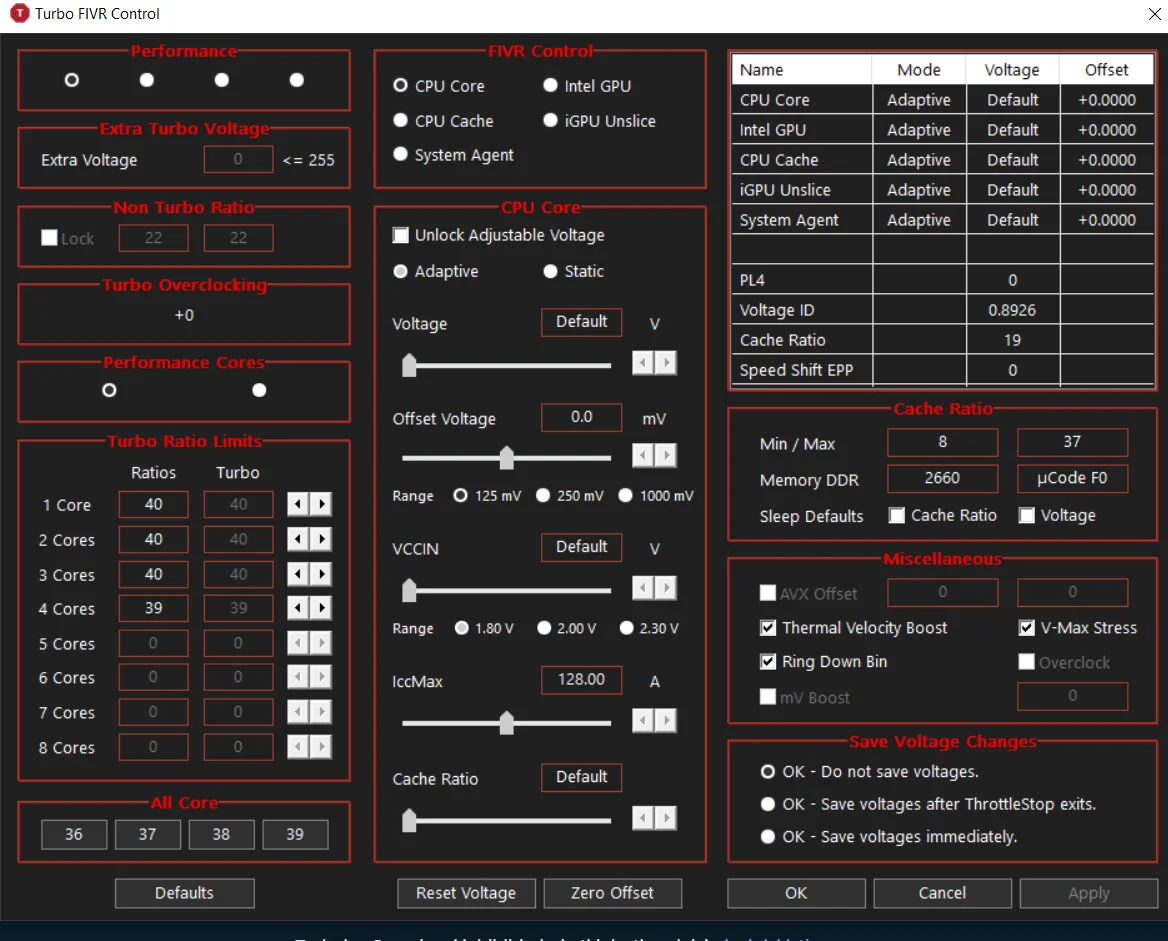
Task: Increase CPU Core Cache Ratio slider right arrow
Action: click(x=666, y=818)
